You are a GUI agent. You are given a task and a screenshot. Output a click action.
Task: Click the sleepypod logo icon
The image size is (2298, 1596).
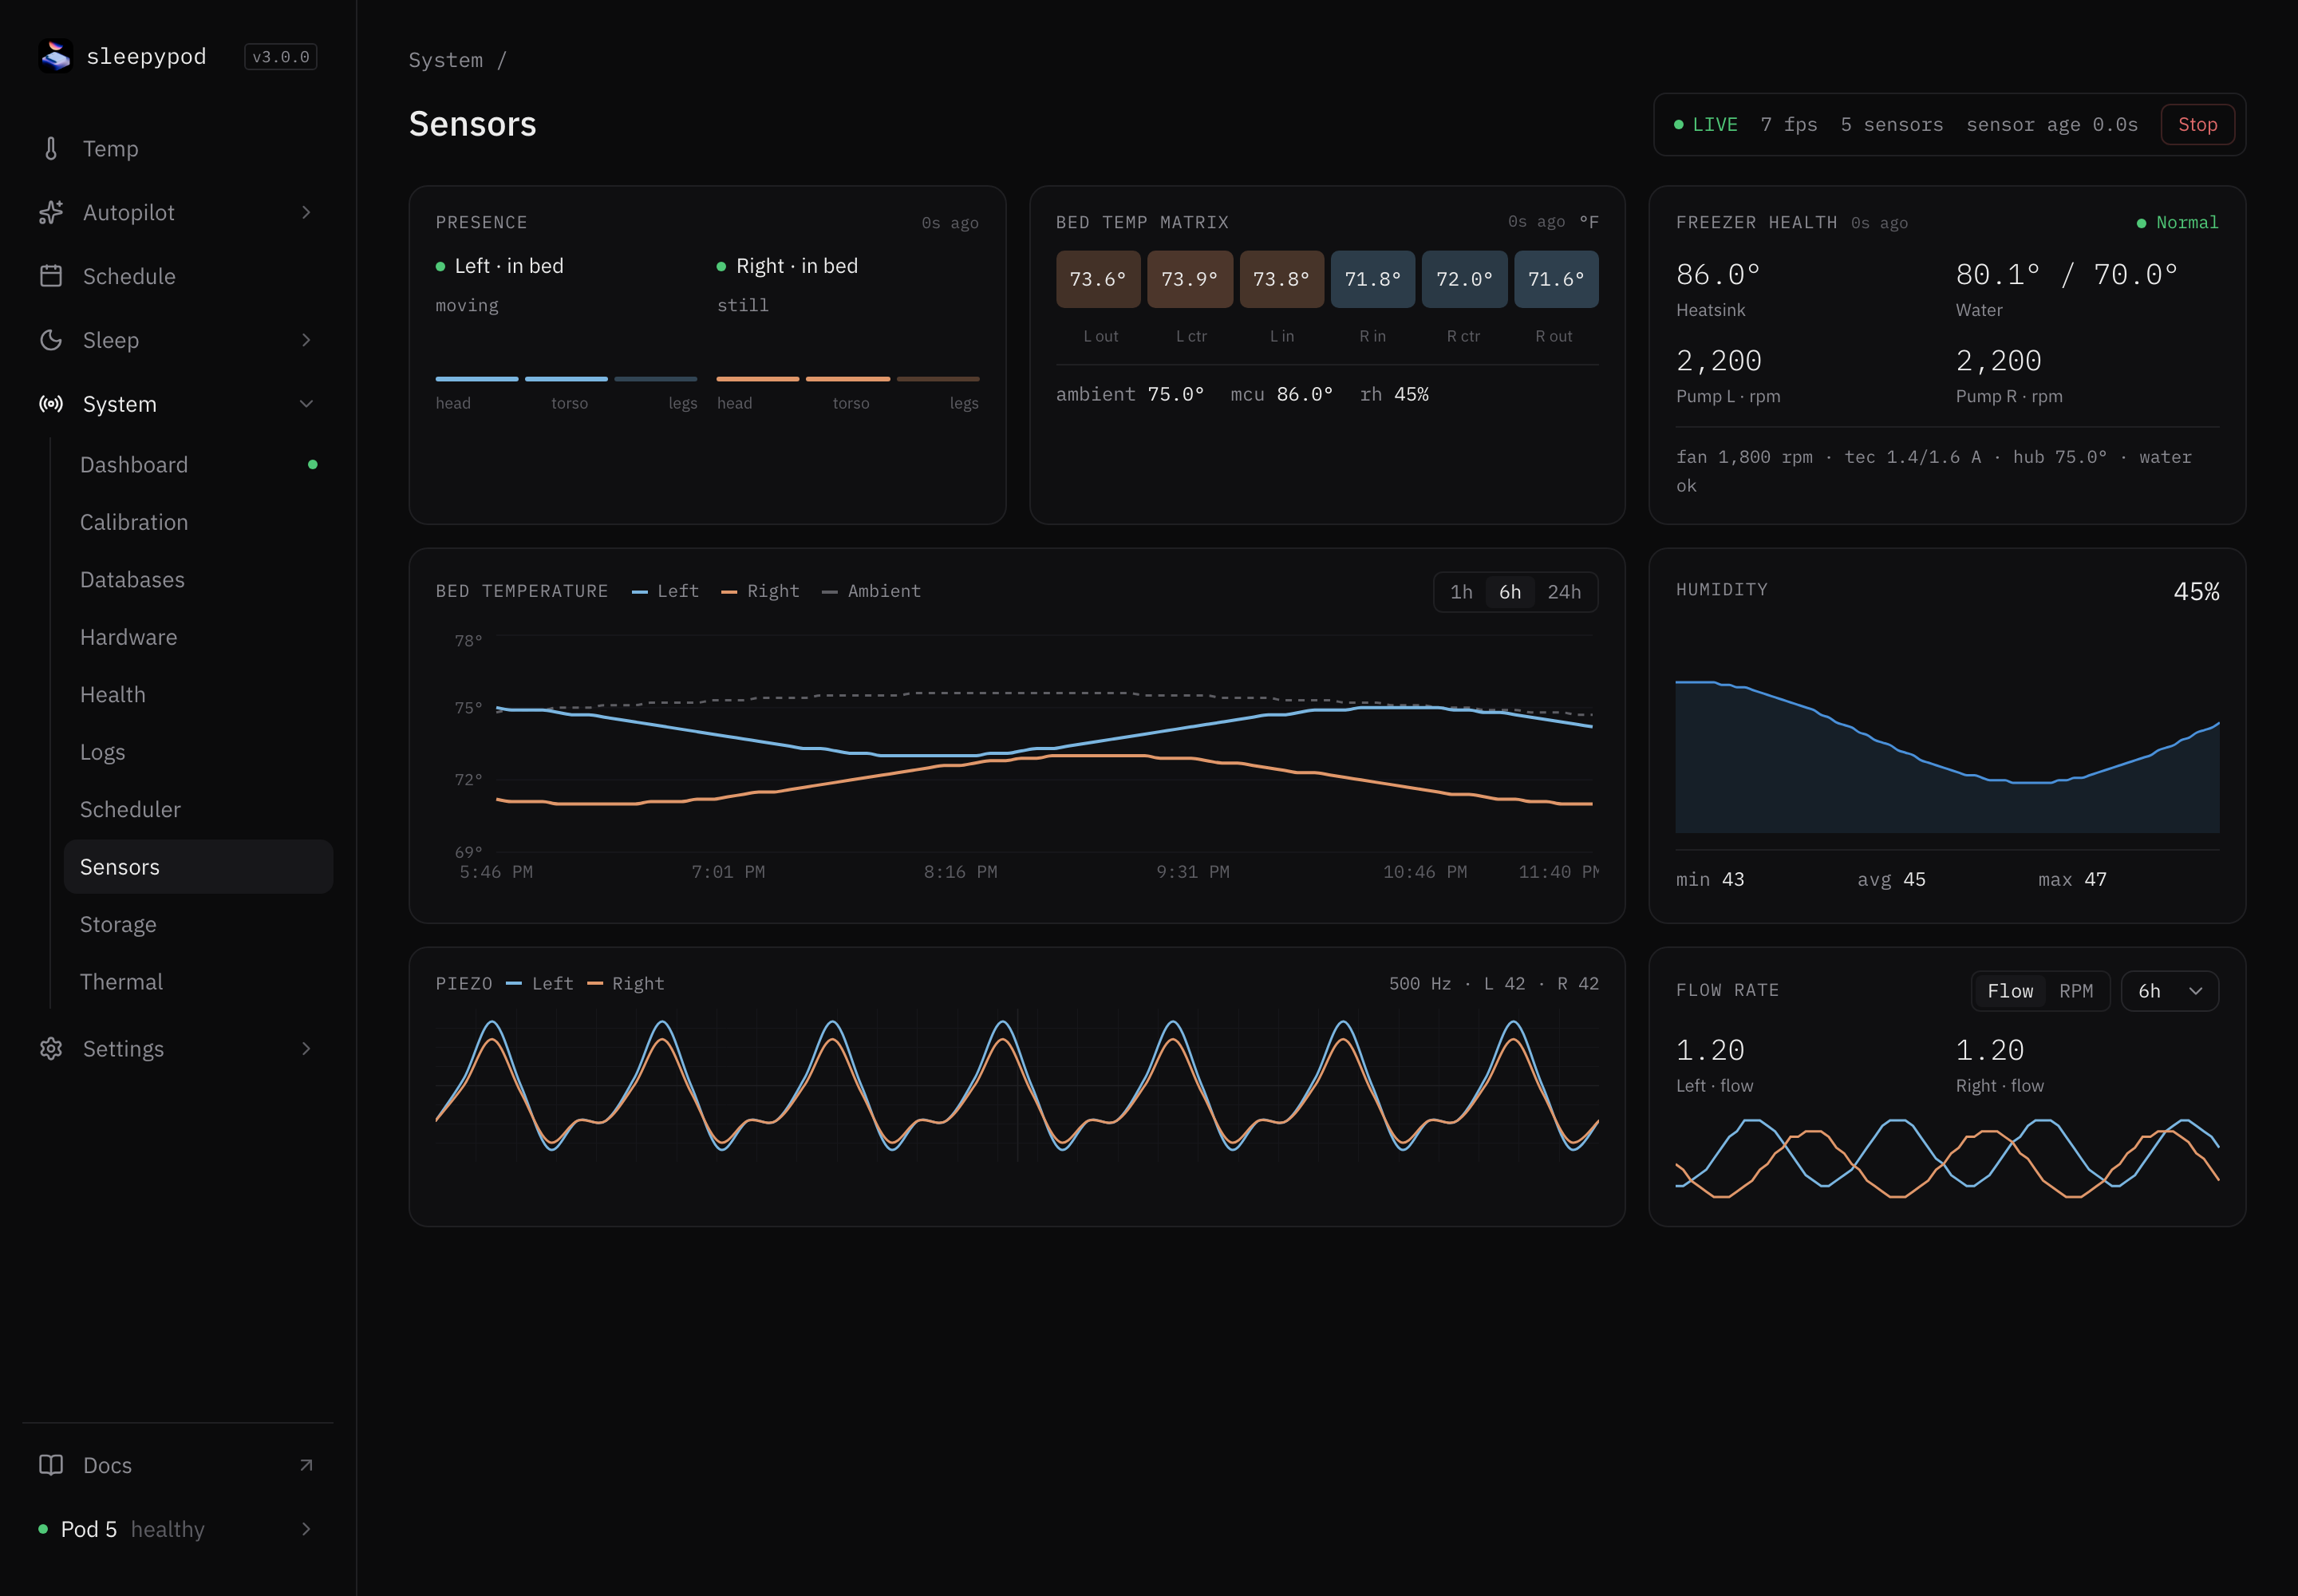coord(56,56)
